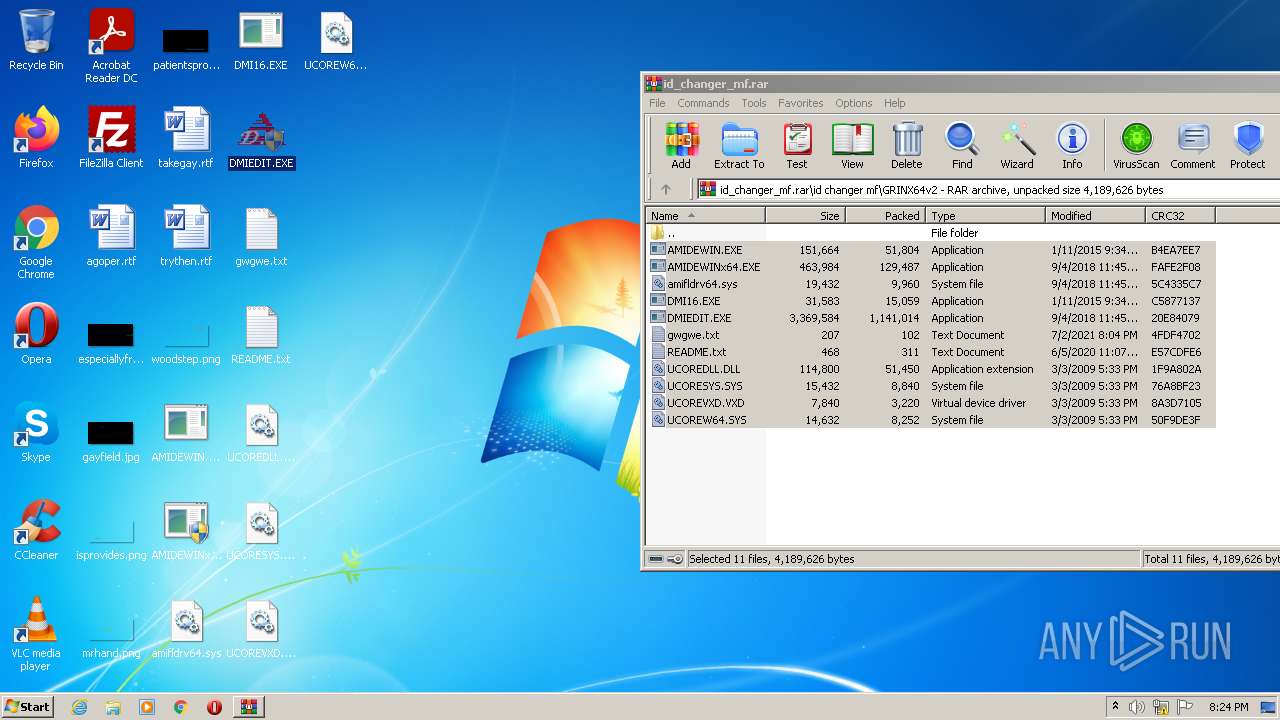Image resolution: width=1280 pixels, height=720 pixels.
Task: Select the Google Chrome desktop shortcut
Action: 36,242
